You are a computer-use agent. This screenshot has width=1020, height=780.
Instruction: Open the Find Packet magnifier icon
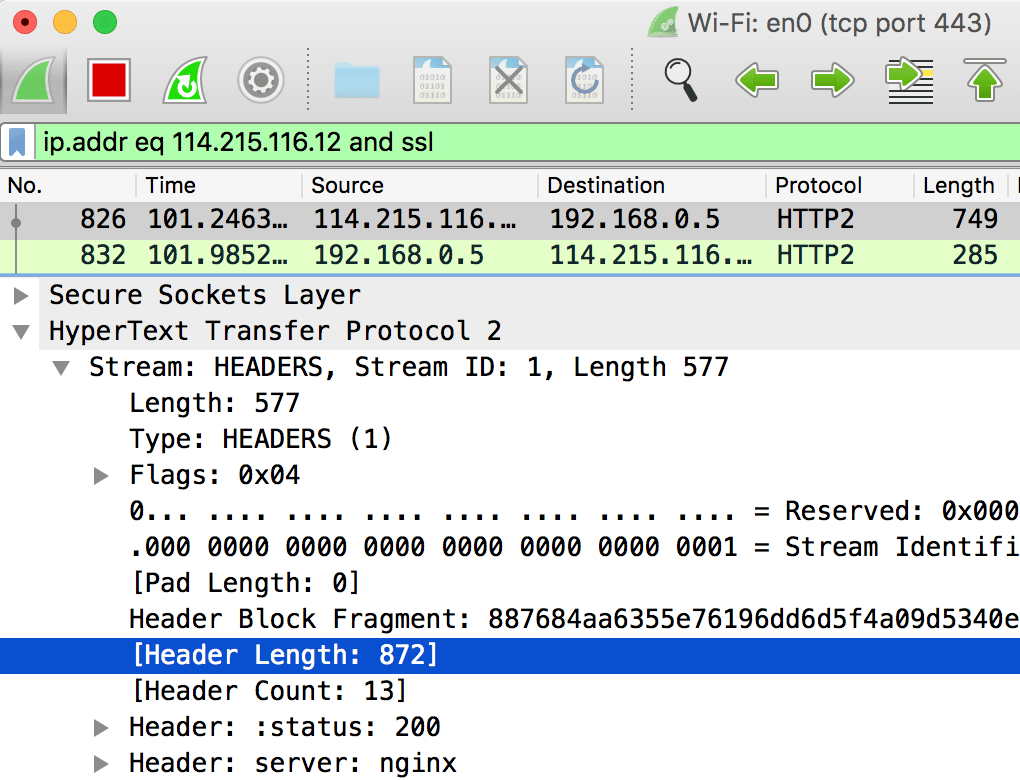(x=680, y=80)
